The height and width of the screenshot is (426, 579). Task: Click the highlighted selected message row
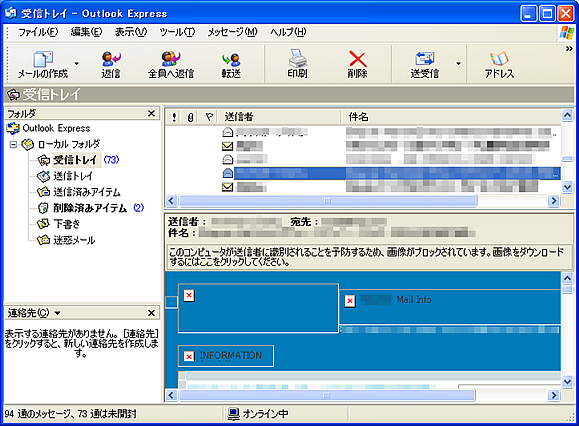tap(397, 173)
